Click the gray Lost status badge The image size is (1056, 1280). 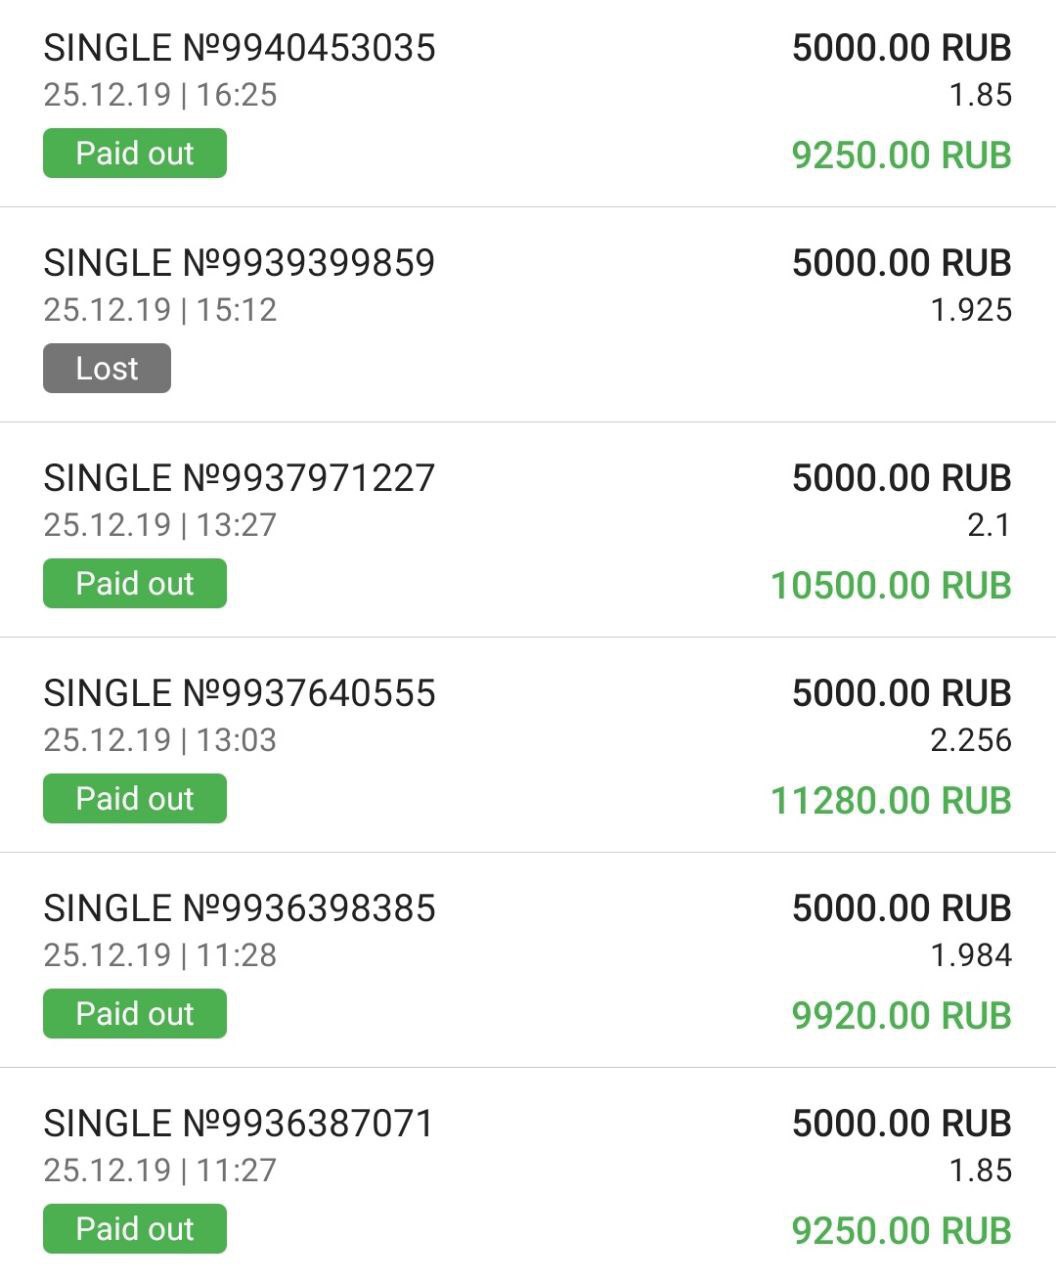(107, 368)
